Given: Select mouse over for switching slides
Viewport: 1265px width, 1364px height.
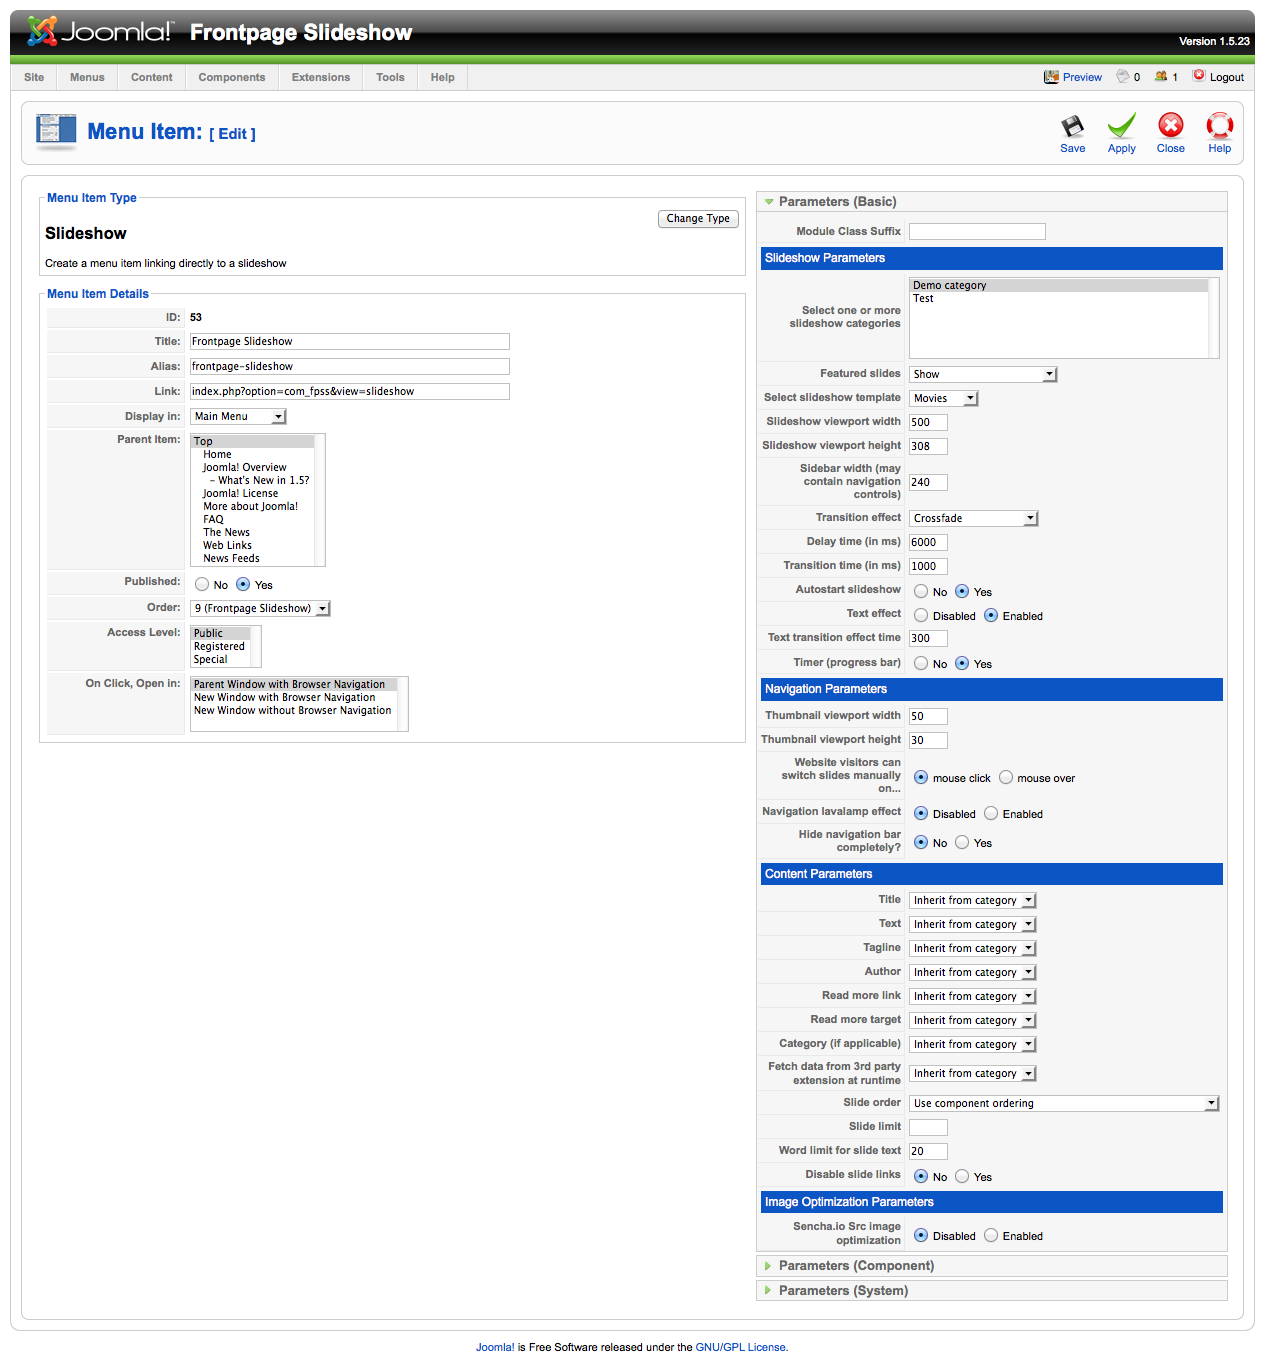Looking at the screenshot, I should coord(1006,778).
